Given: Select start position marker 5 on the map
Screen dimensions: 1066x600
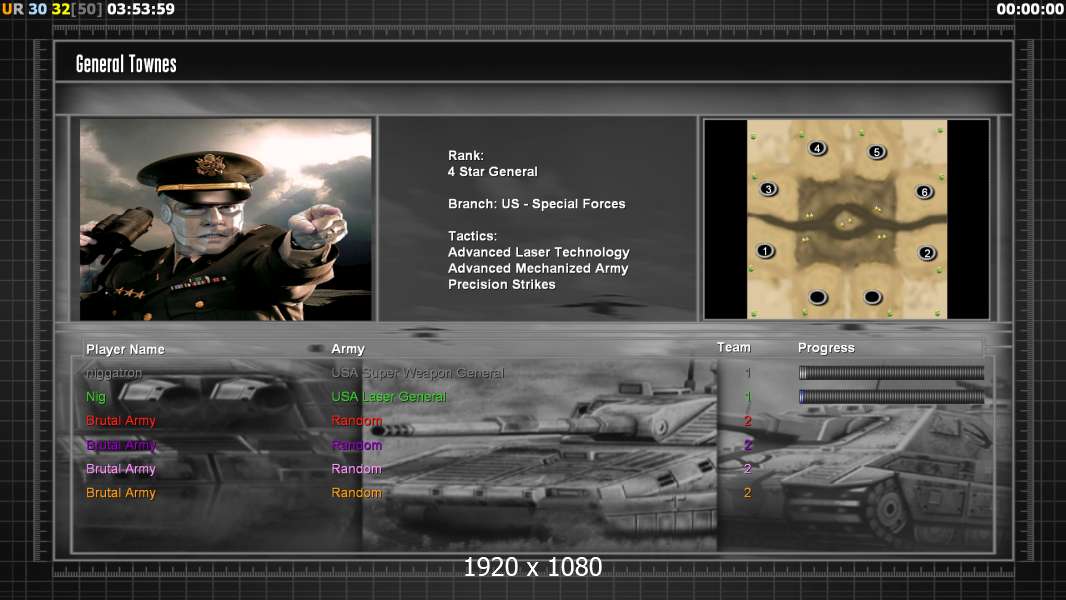Looking at the screenshot, I should (x=876, y=152).
